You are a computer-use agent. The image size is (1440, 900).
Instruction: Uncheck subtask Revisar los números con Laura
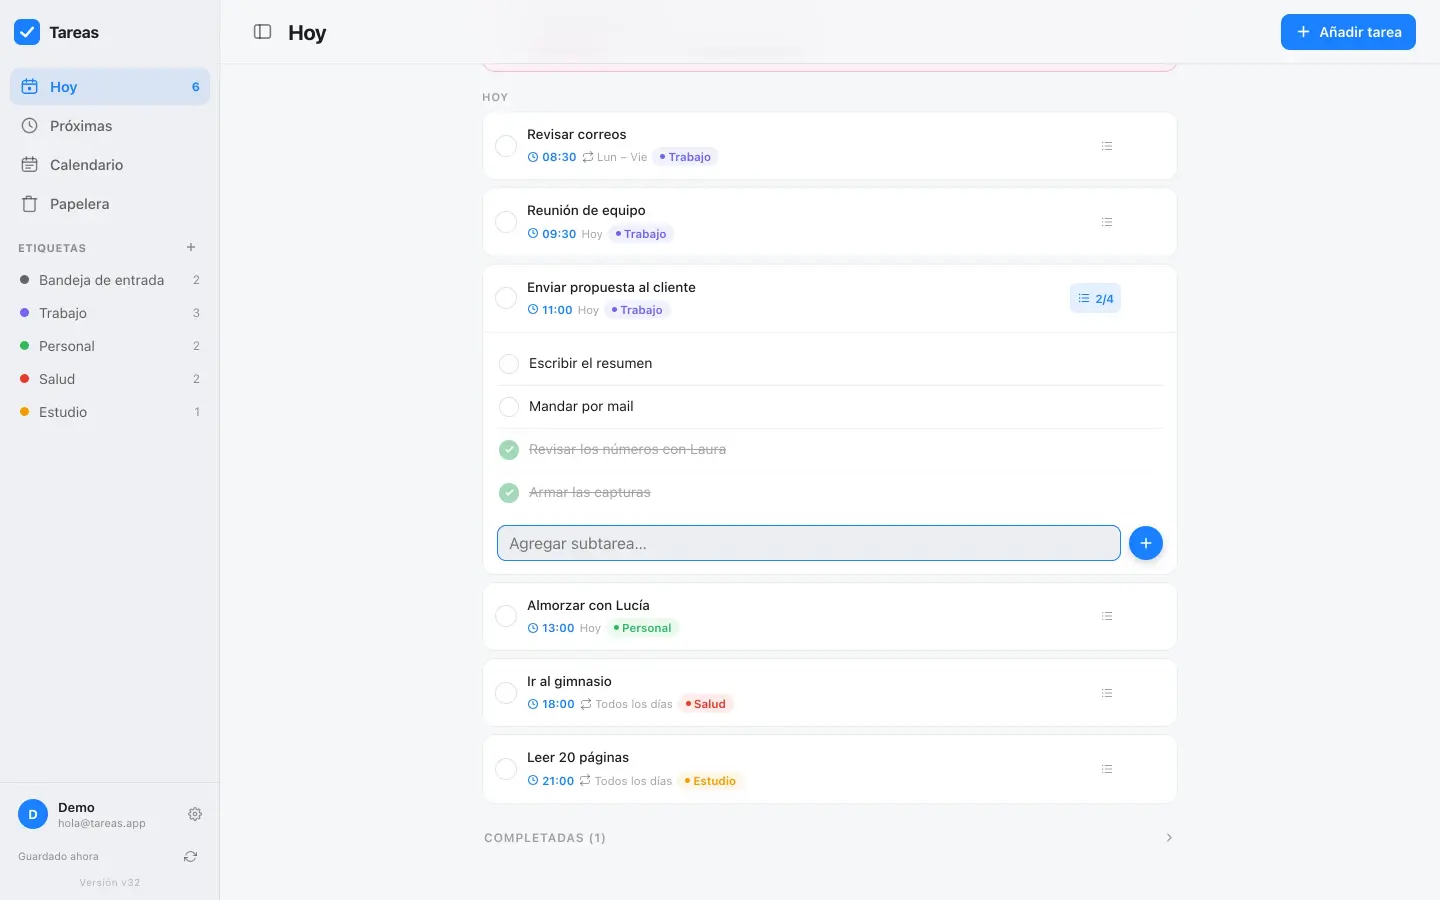tap(509, 450)
